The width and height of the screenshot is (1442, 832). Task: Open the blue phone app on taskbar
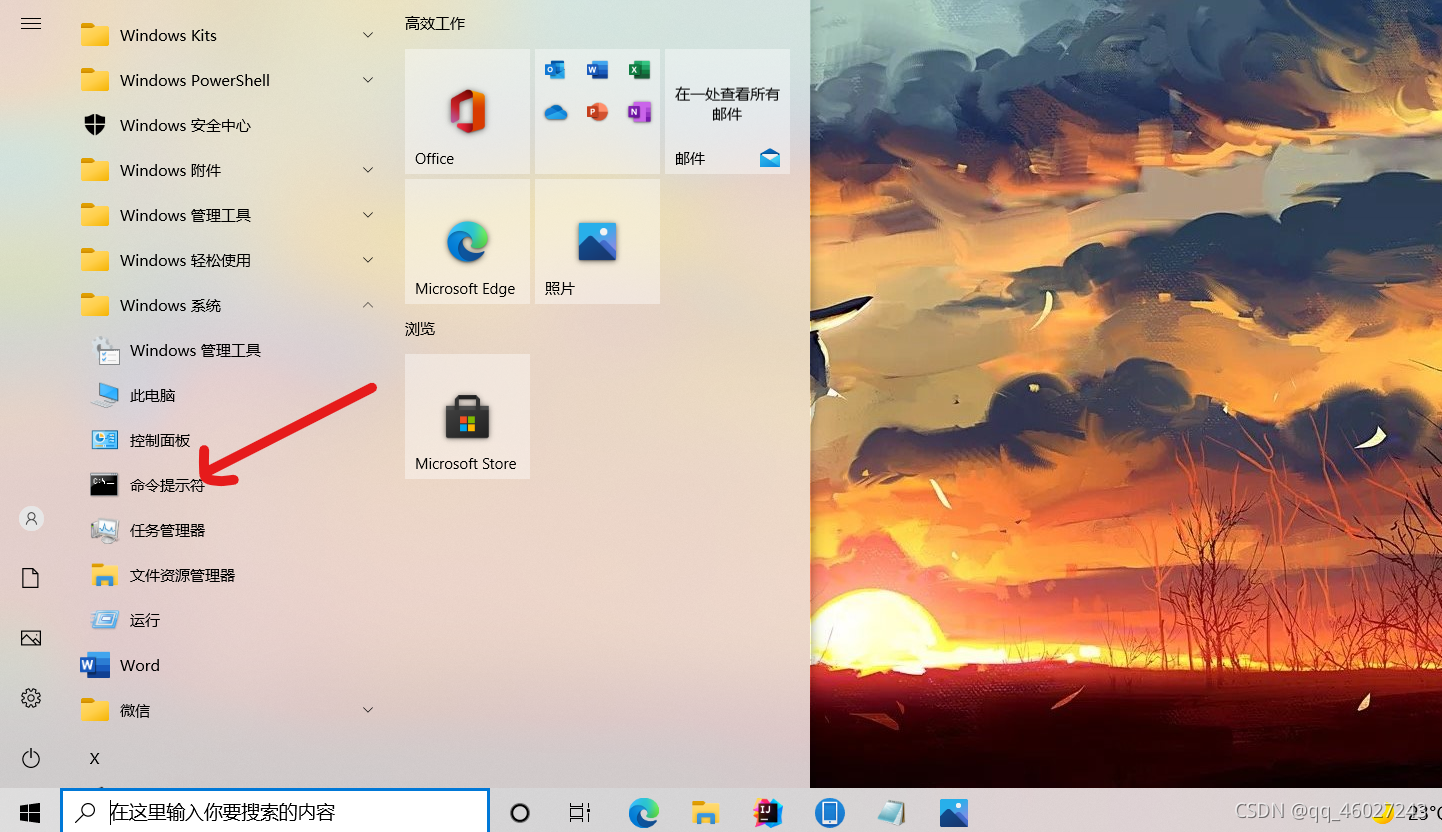[x=829, y=812]
